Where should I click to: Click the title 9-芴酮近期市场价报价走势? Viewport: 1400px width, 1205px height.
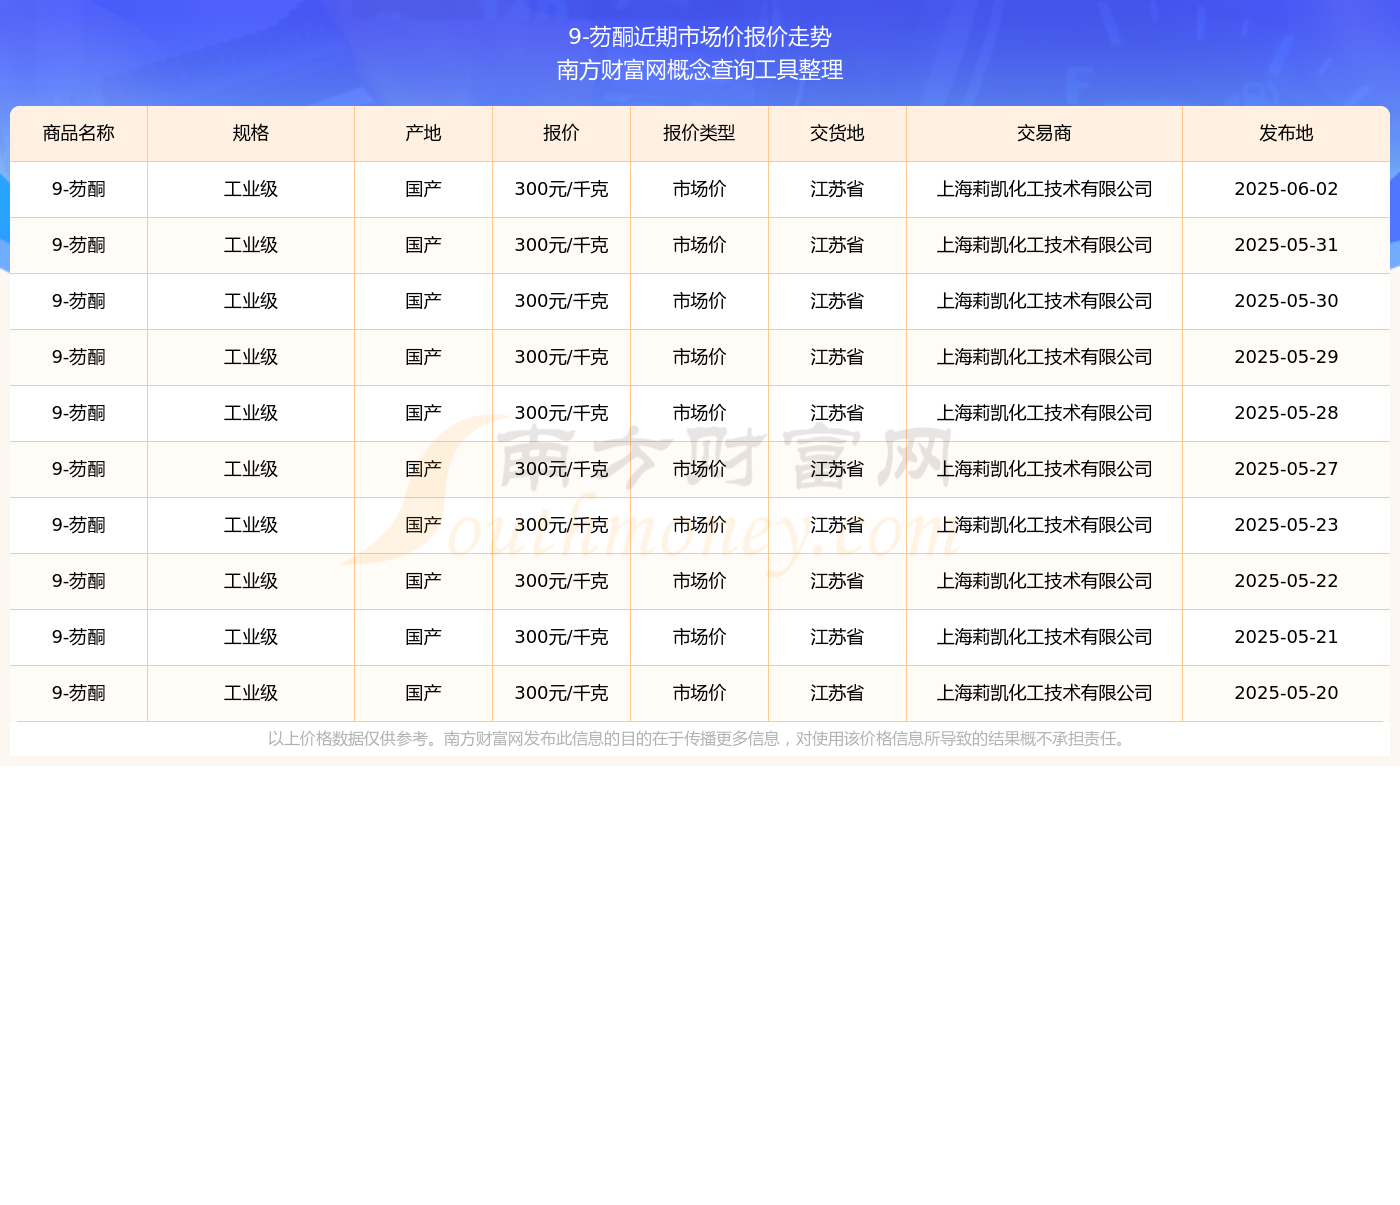click(x=700, y=37)
